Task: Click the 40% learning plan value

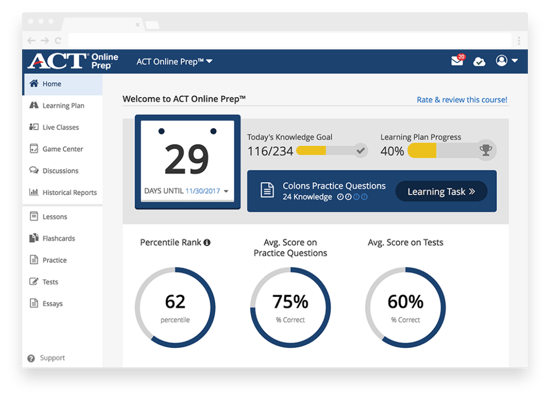Action: [x=392, y=151]
